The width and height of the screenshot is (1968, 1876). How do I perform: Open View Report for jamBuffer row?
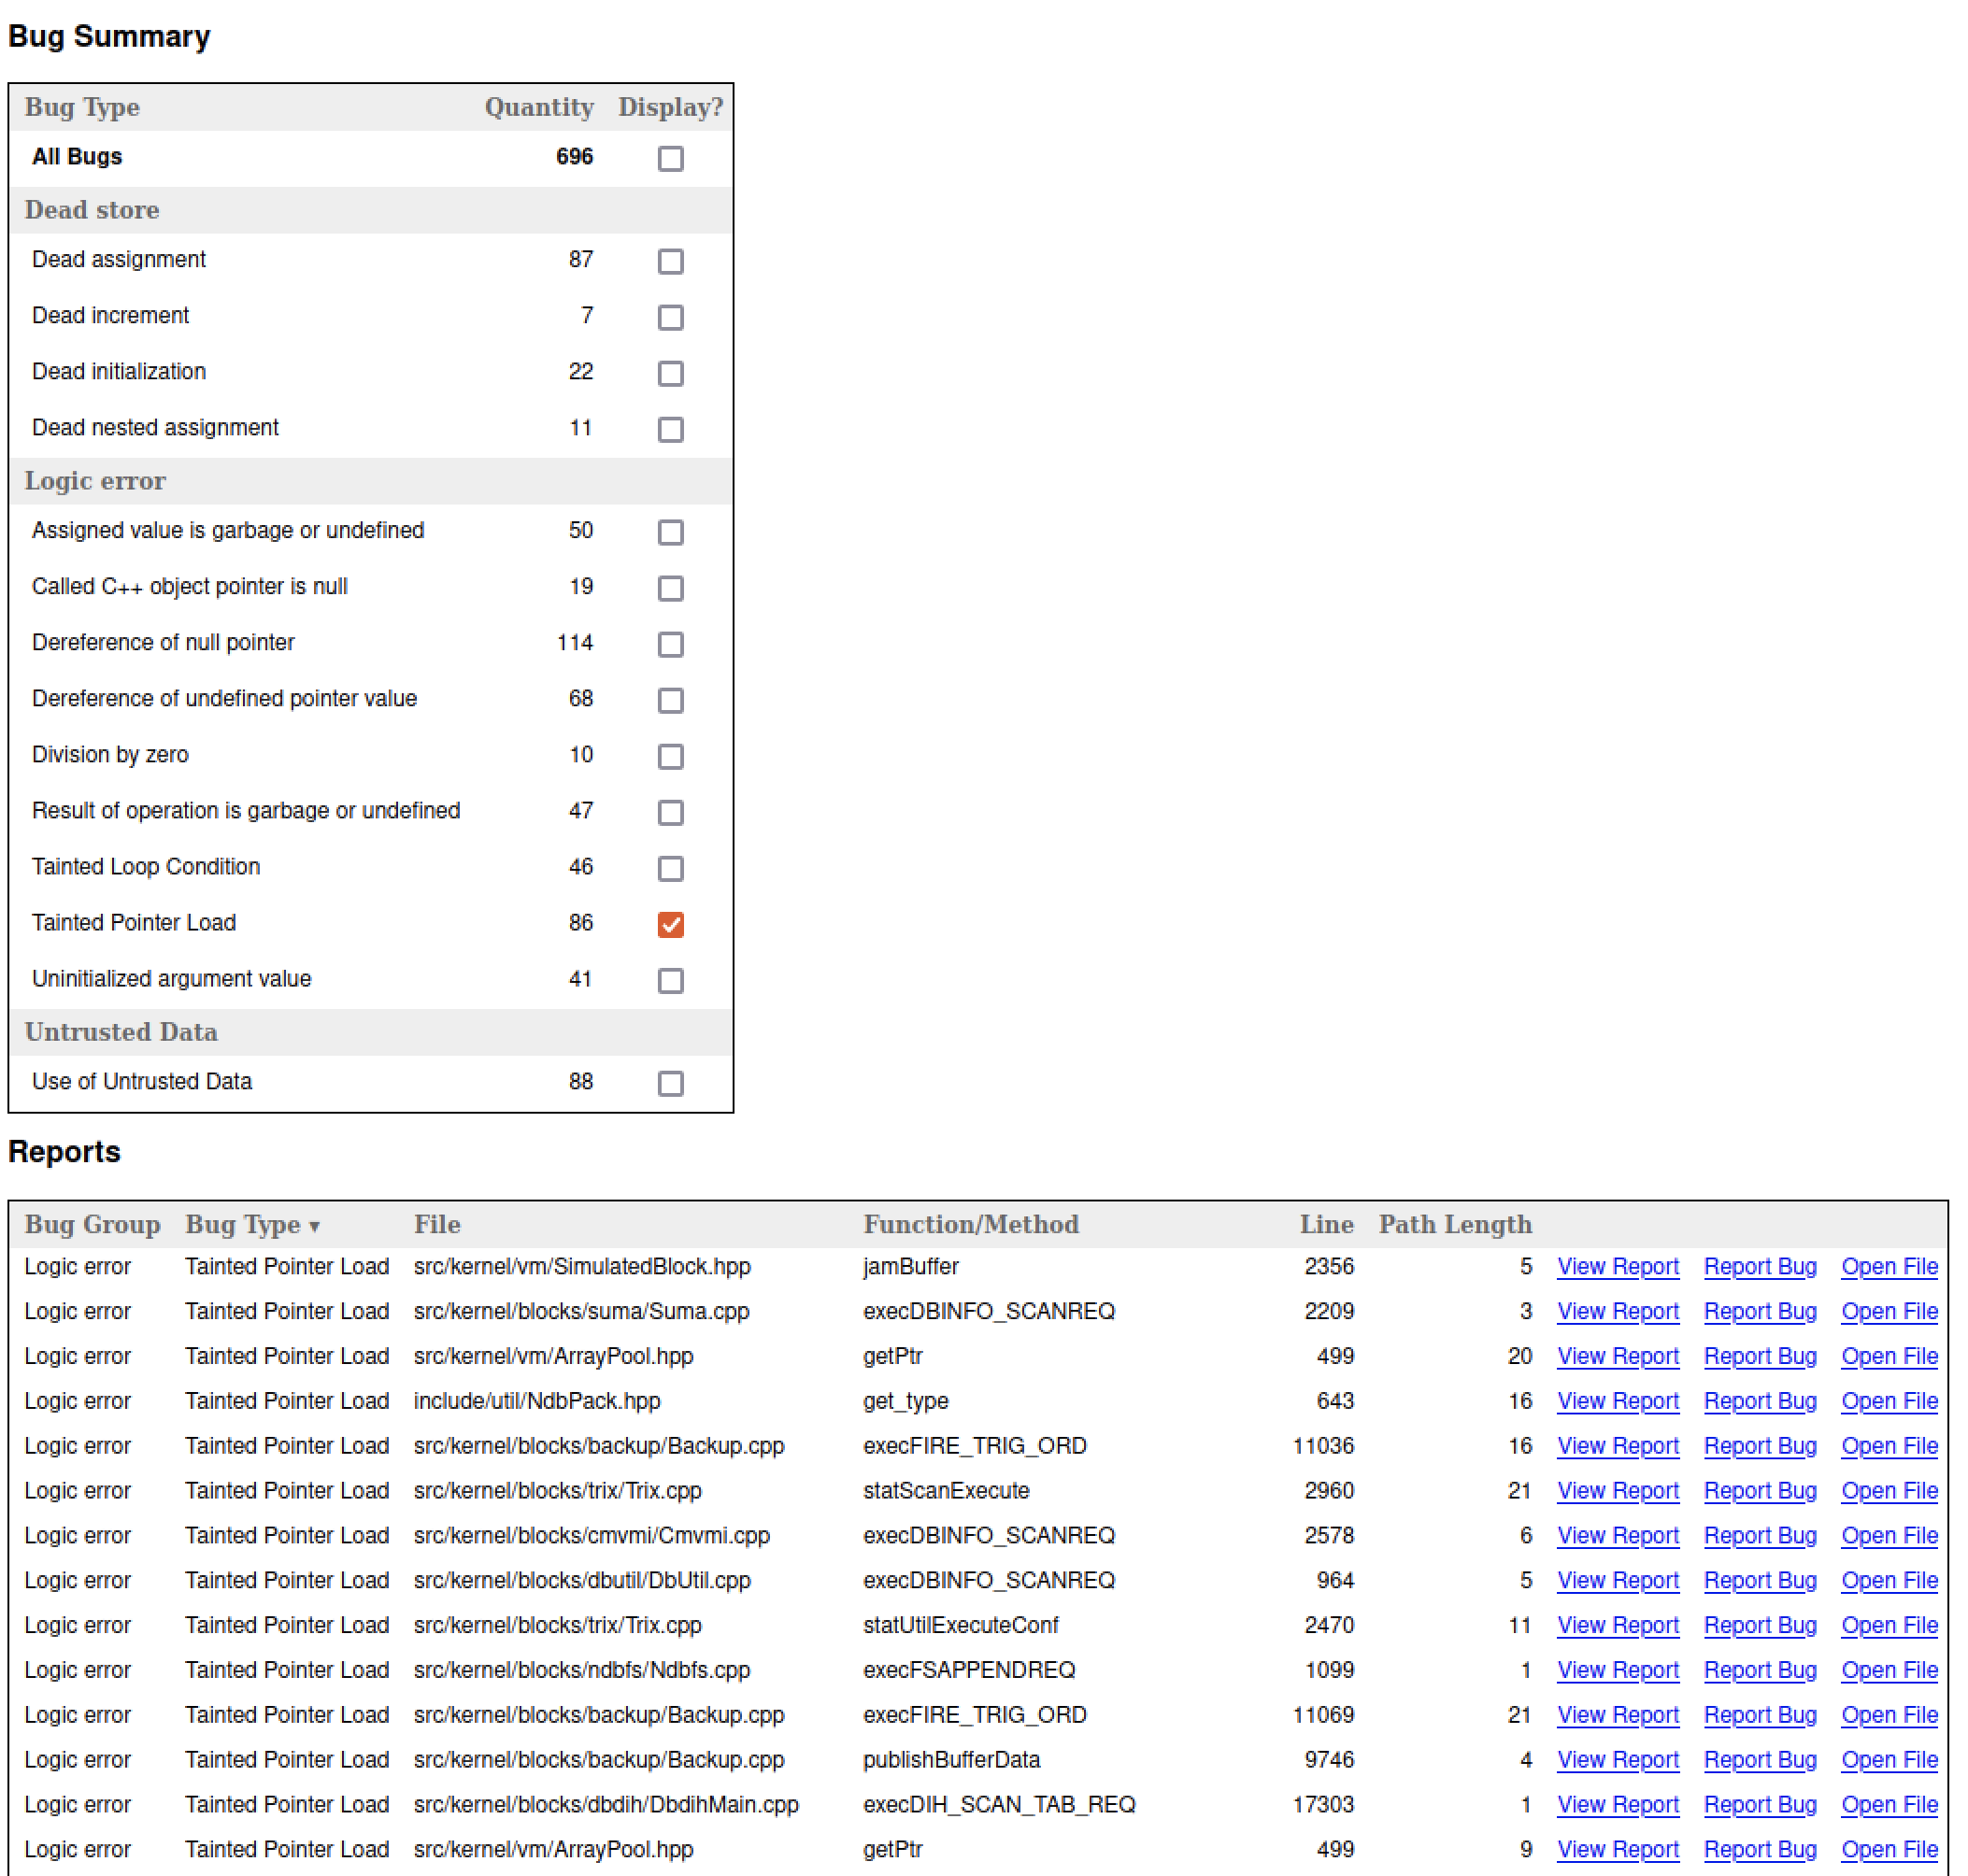point(1617,1266)
